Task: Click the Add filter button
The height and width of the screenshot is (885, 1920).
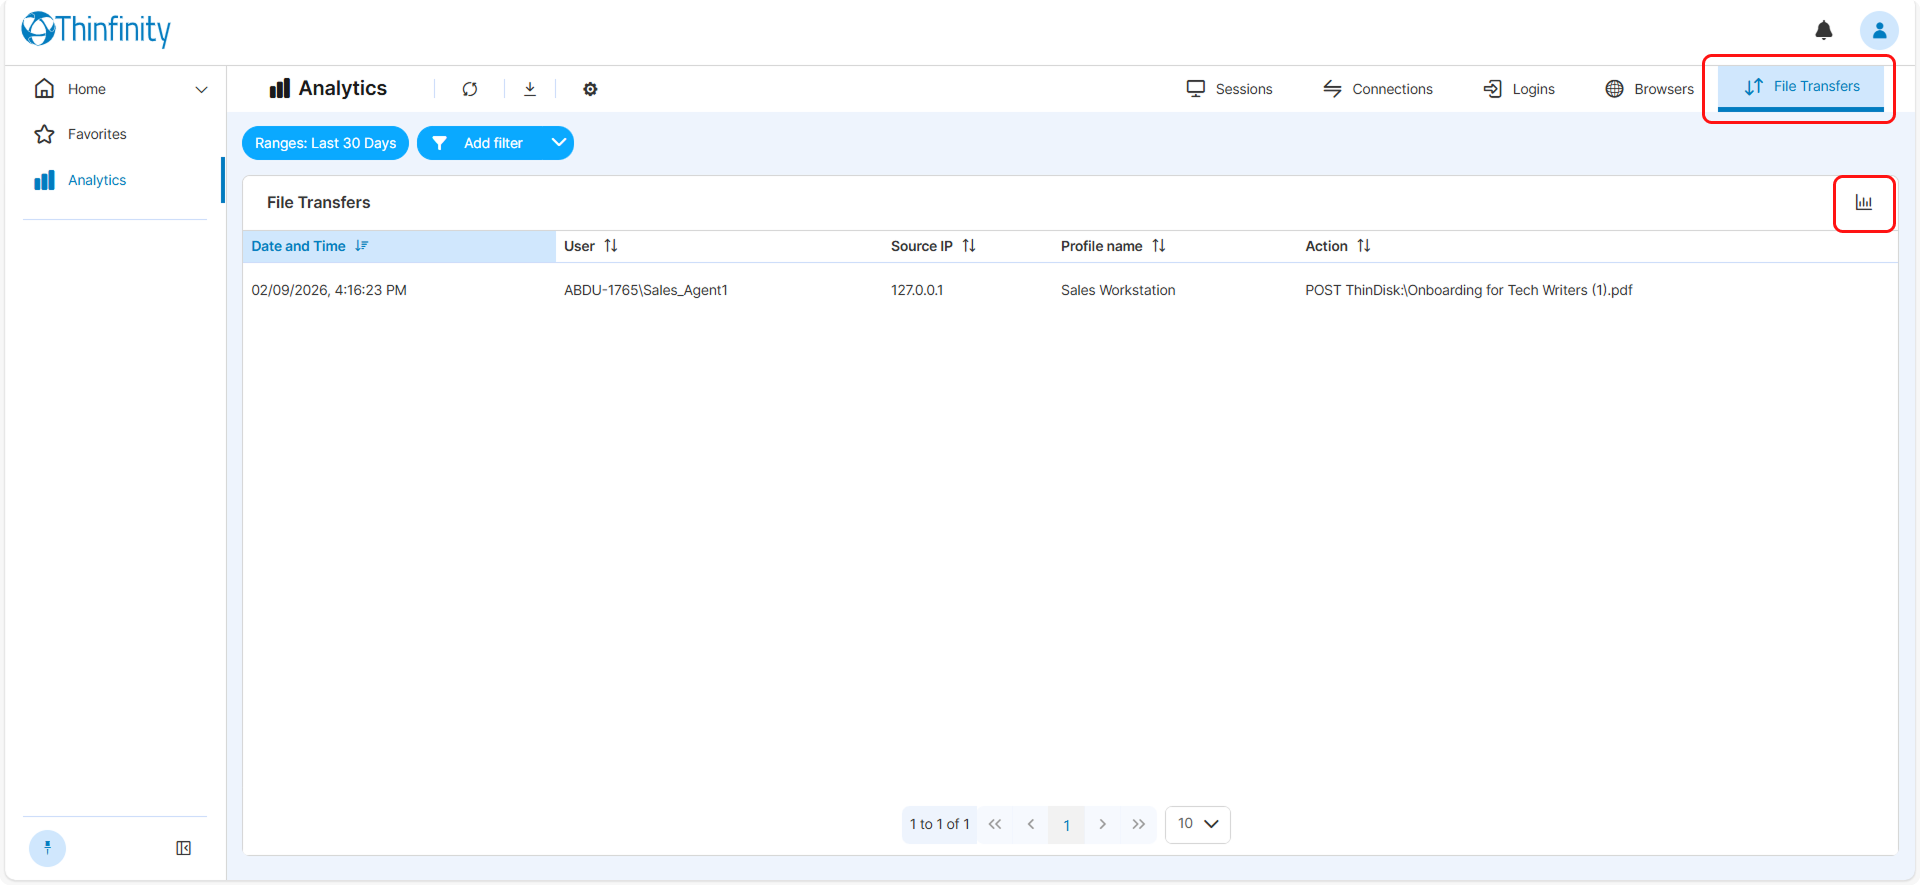Action: (x=494, y=143)
